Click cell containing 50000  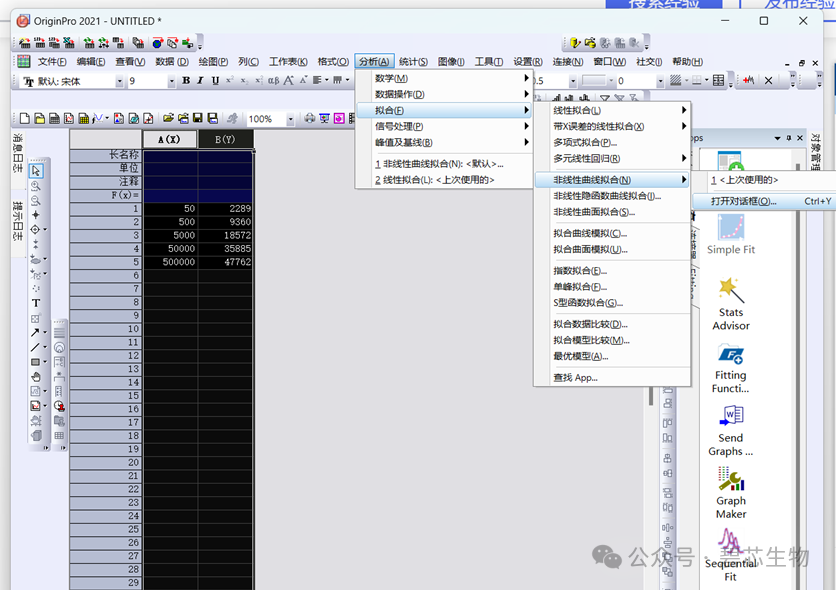tap(170, 249)
